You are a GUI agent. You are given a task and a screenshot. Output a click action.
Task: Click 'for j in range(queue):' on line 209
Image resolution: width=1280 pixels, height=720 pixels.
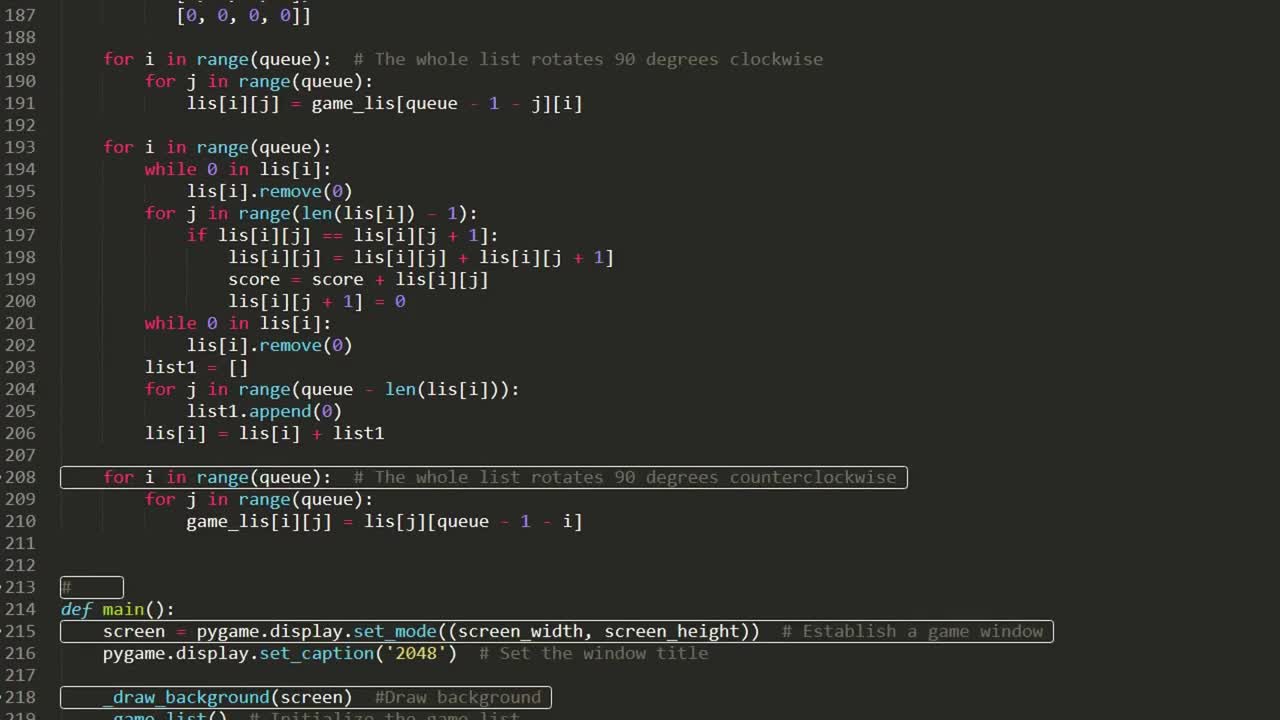[259, 499]
